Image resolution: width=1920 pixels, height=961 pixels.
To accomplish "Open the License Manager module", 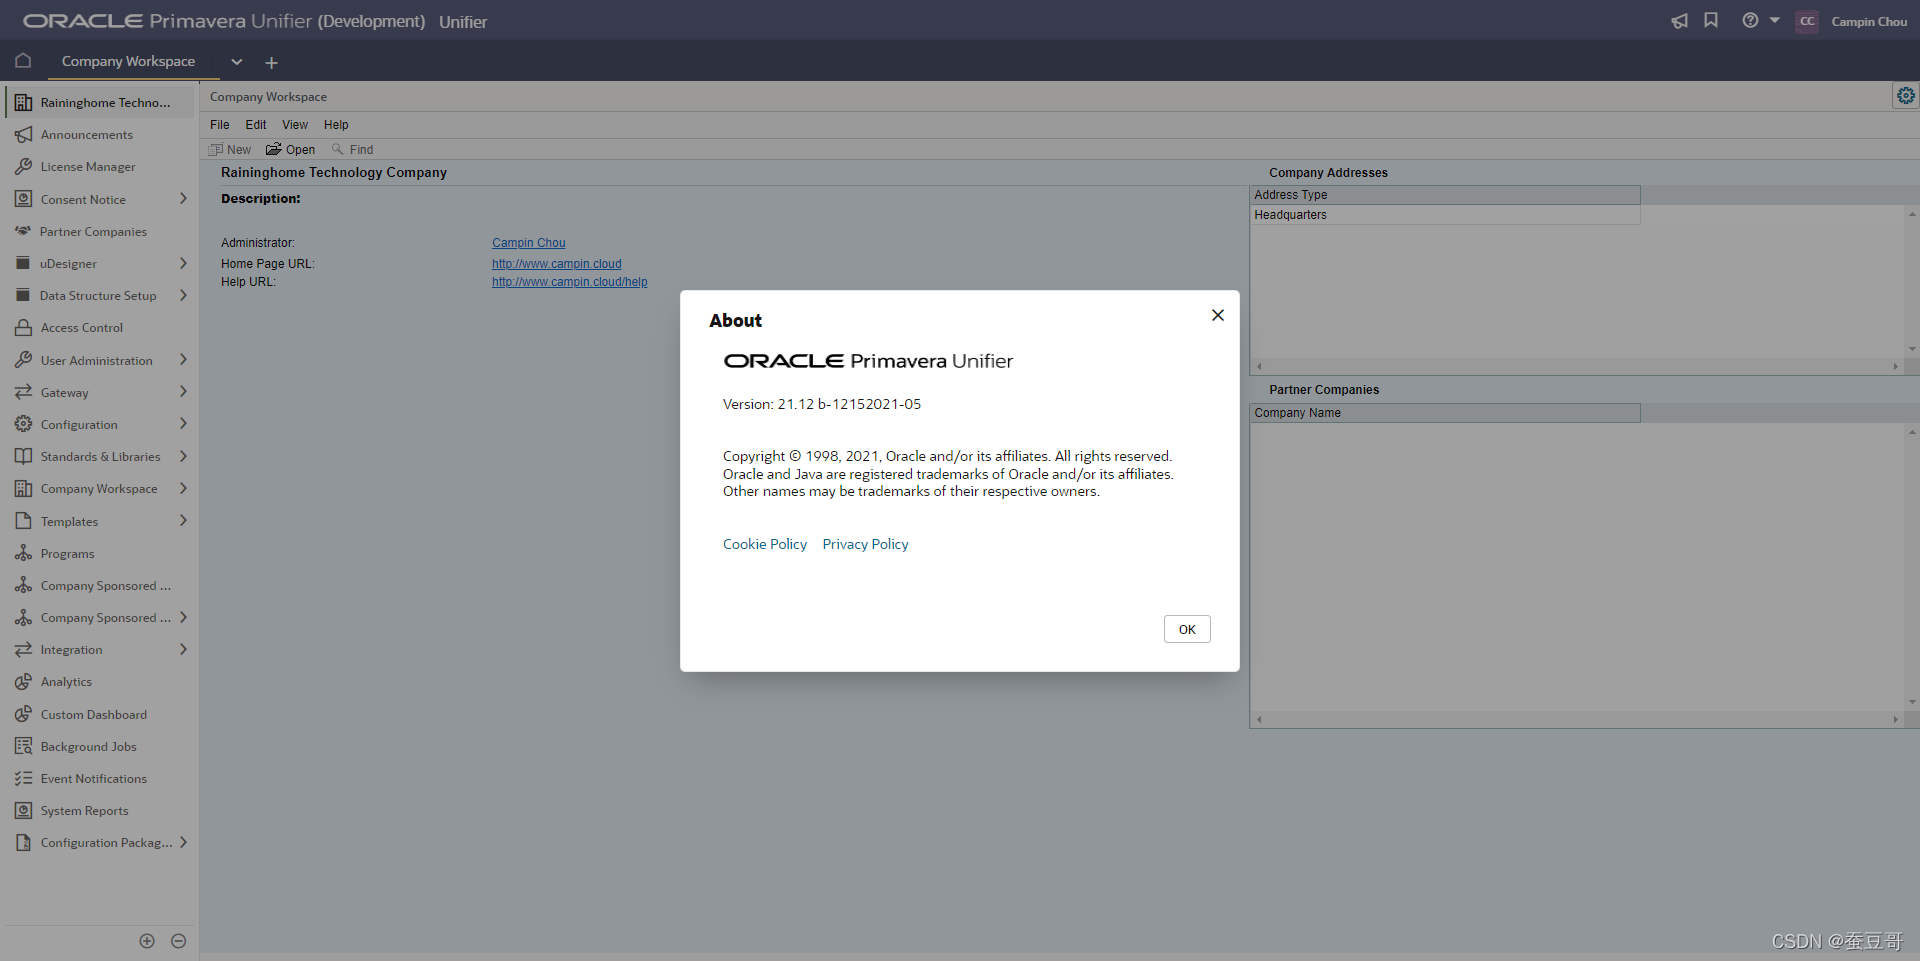I will (x=87, y=166).
